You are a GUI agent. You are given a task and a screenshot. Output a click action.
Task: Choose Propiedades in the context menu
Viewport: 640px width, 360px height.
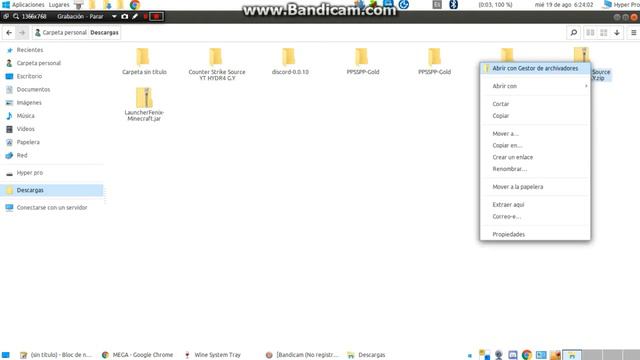click(x=535, y=234)
